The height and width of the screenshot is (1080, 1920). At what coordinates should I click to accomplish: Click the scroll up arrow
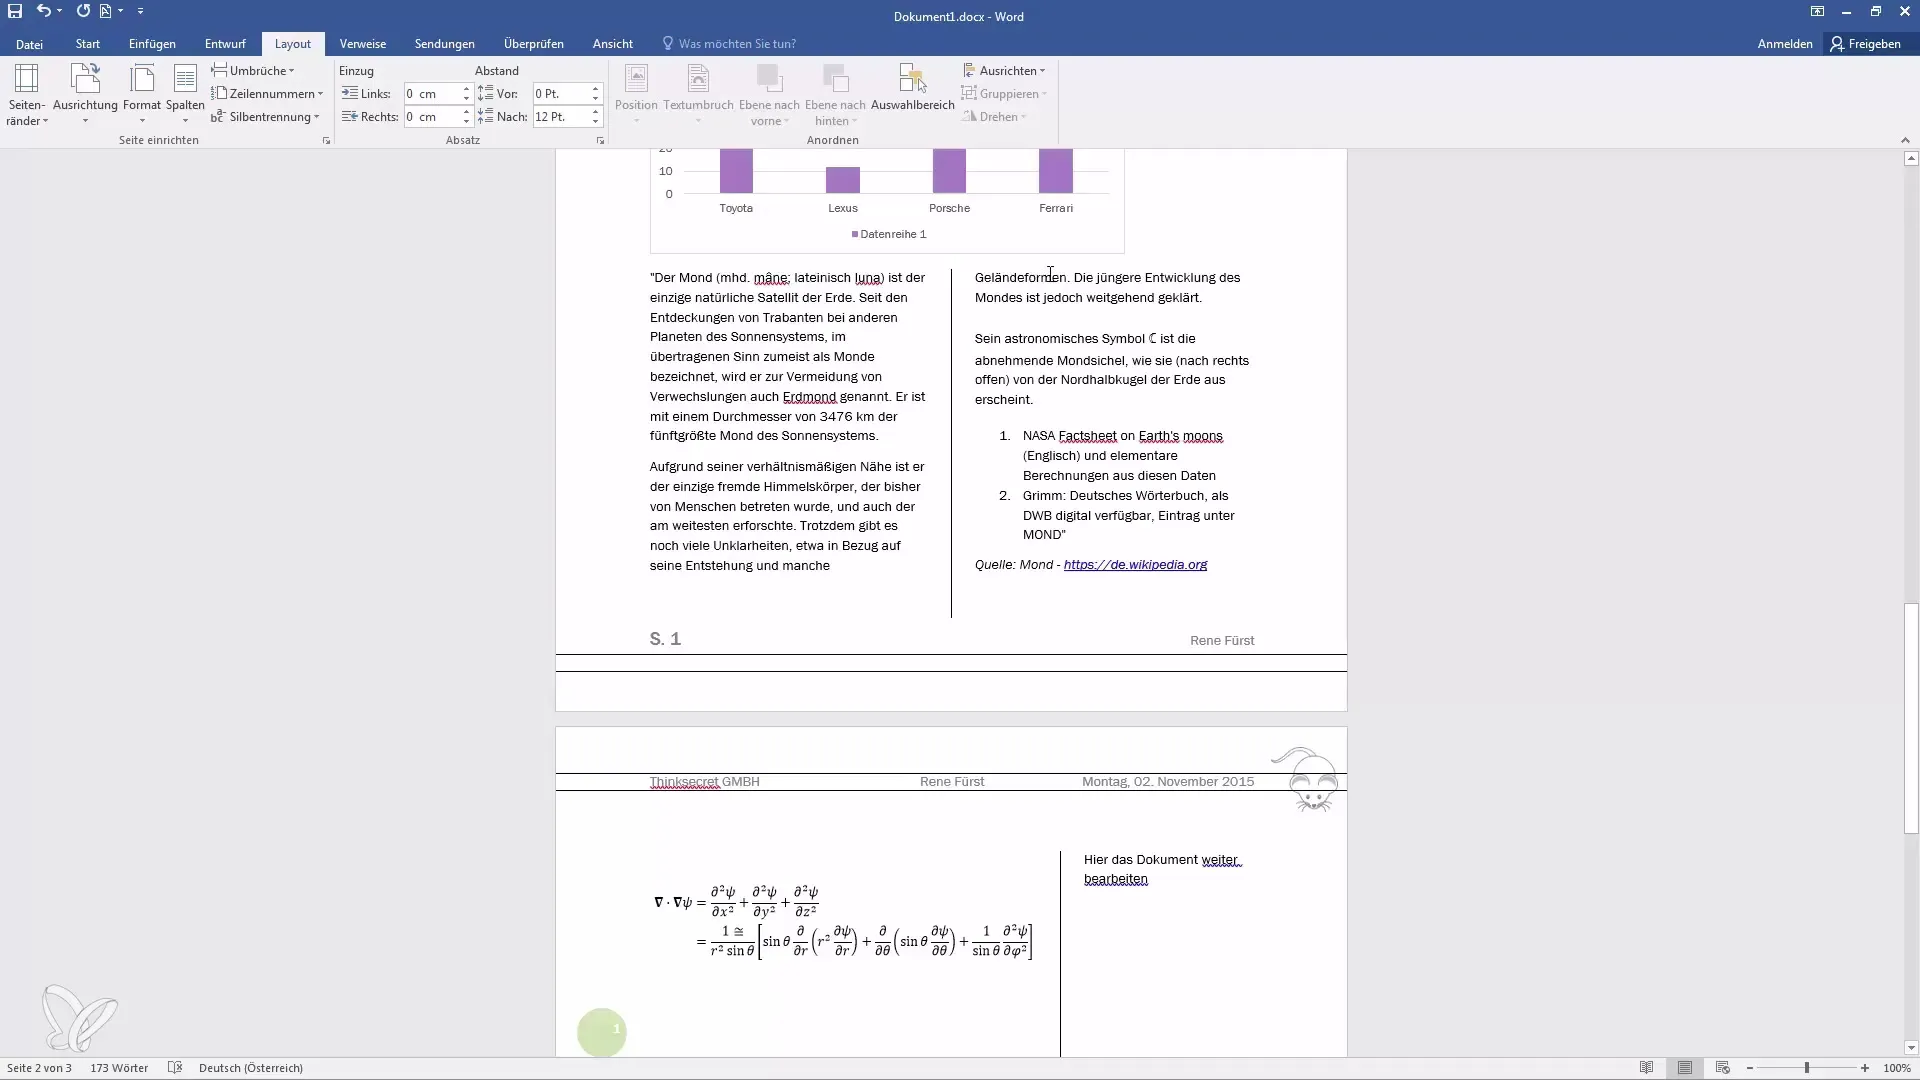tap(1911, 158)
